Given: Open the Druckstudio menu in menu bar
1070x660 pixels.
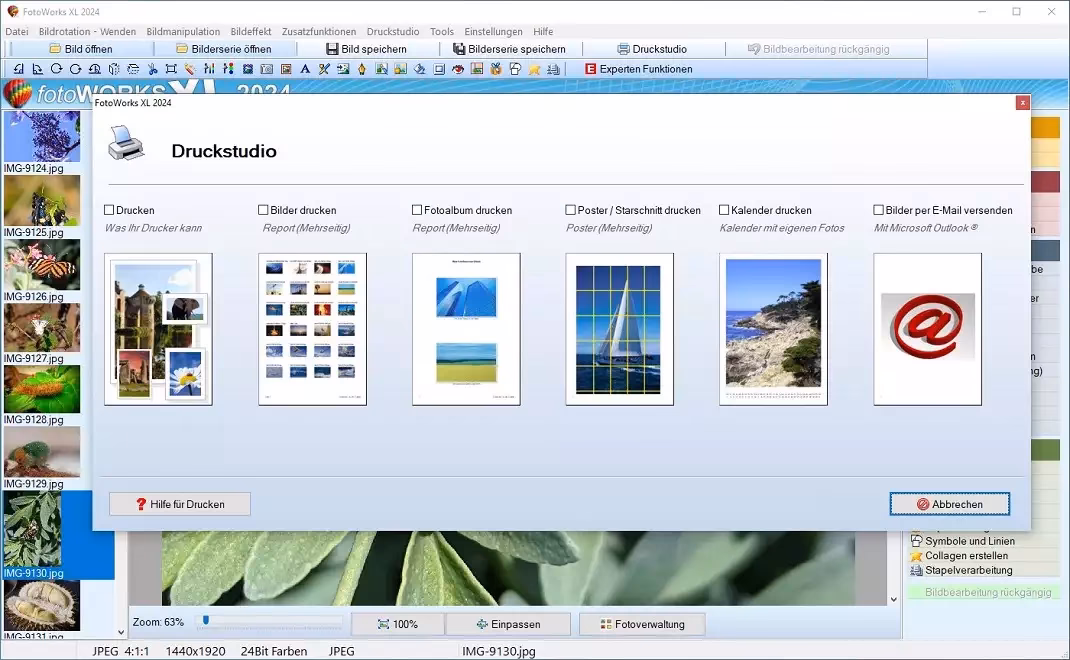Looking at the screenshot, I should tap(393, 31).
